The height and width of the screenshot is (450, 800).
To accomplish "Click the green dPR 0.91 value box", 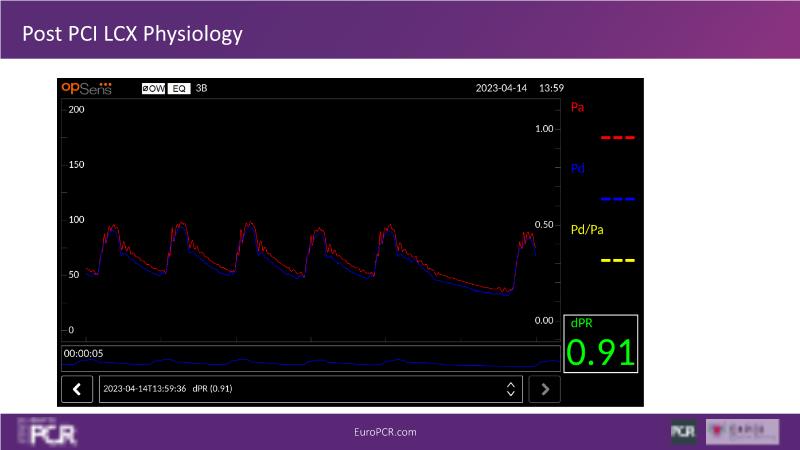I will 601,343.
